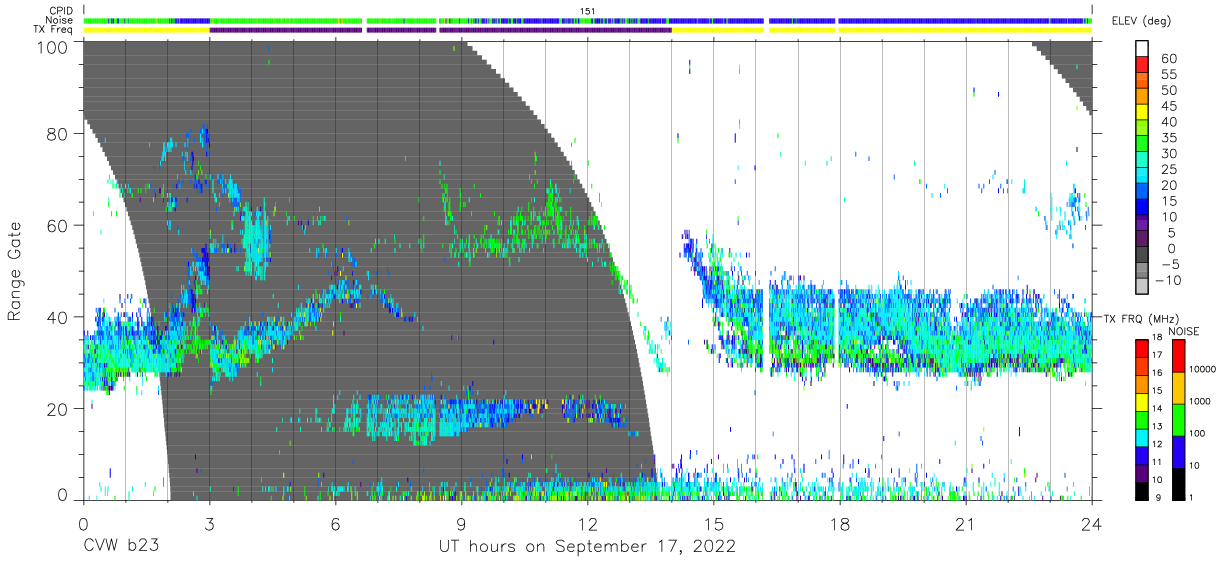Click the red 55–60 ELEV colorbar segment
Image resolution: width=1228 pixels, height=567 pixels.
[1142, 66]
